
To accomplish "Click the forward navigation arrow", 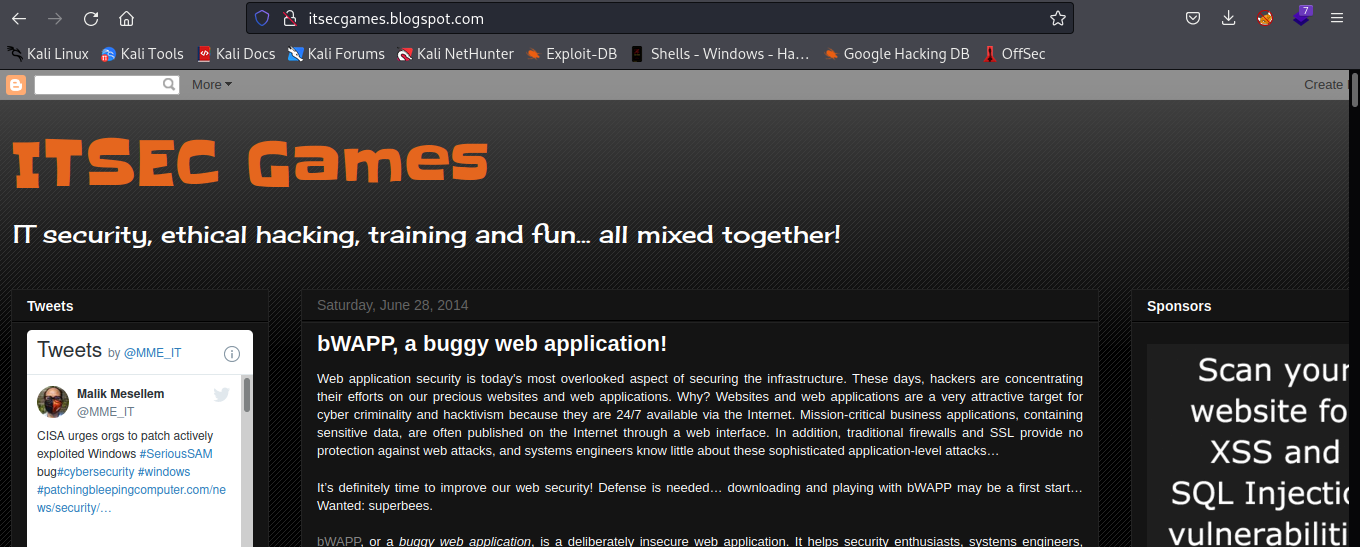I will [55, 18].
